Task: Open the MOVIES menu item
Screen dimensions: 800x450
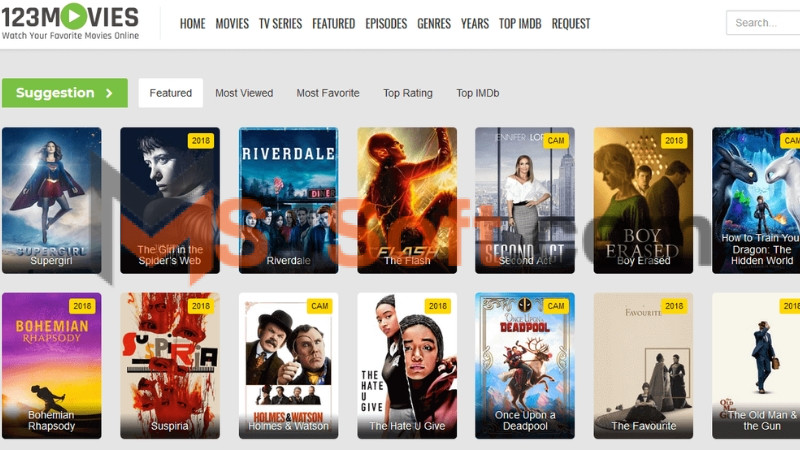Action: tap(232, 23)
